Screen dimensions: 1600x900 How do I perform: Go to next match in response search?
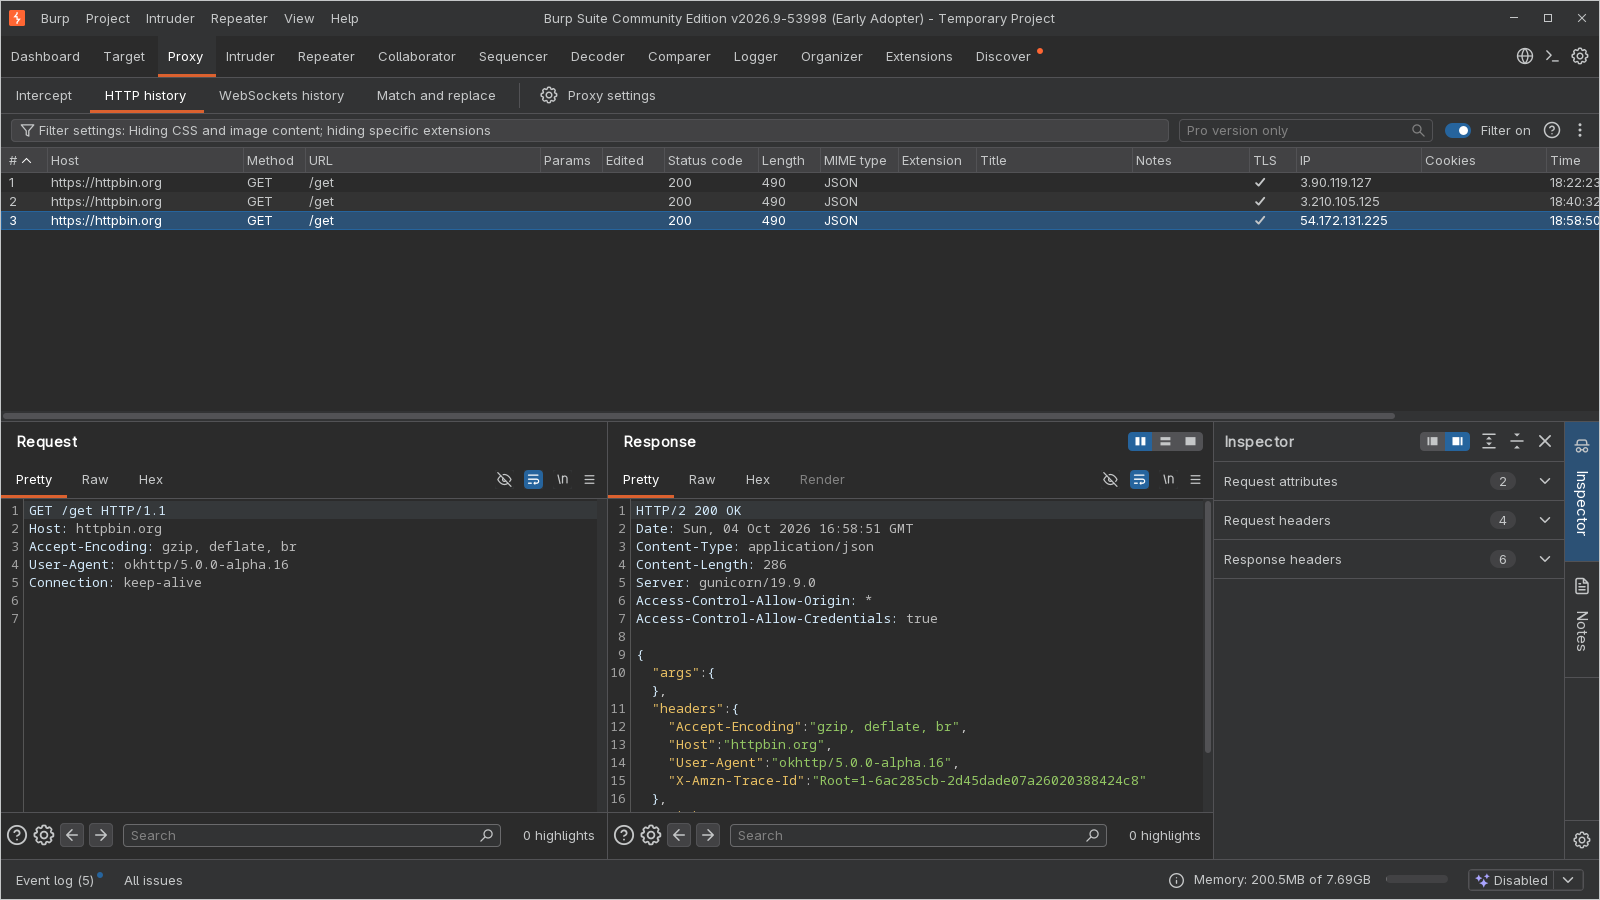708,835
